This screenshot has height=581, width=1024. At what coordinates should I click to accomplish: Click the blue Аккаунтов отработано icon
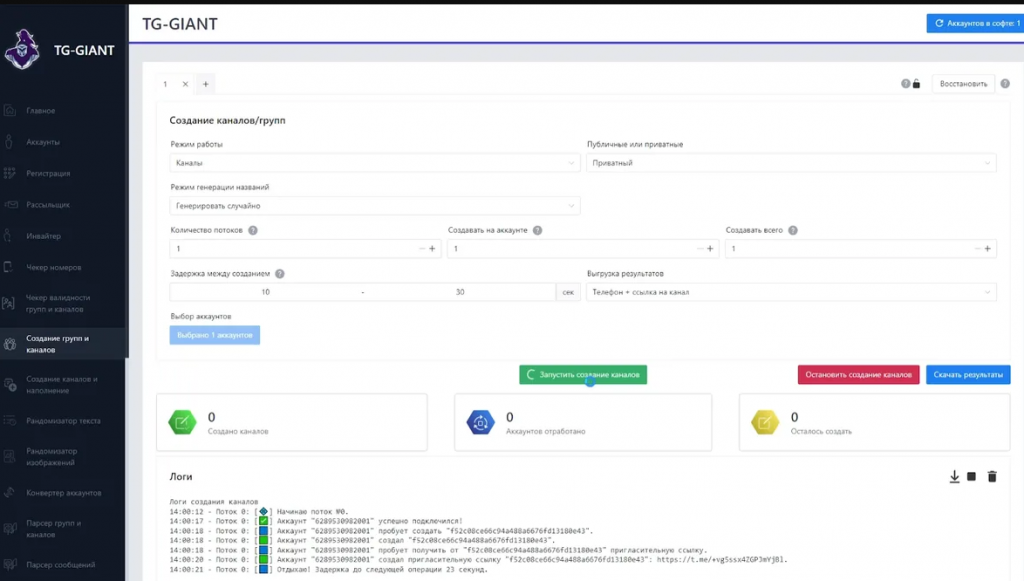pyautogui.click(x=481, y=422)
